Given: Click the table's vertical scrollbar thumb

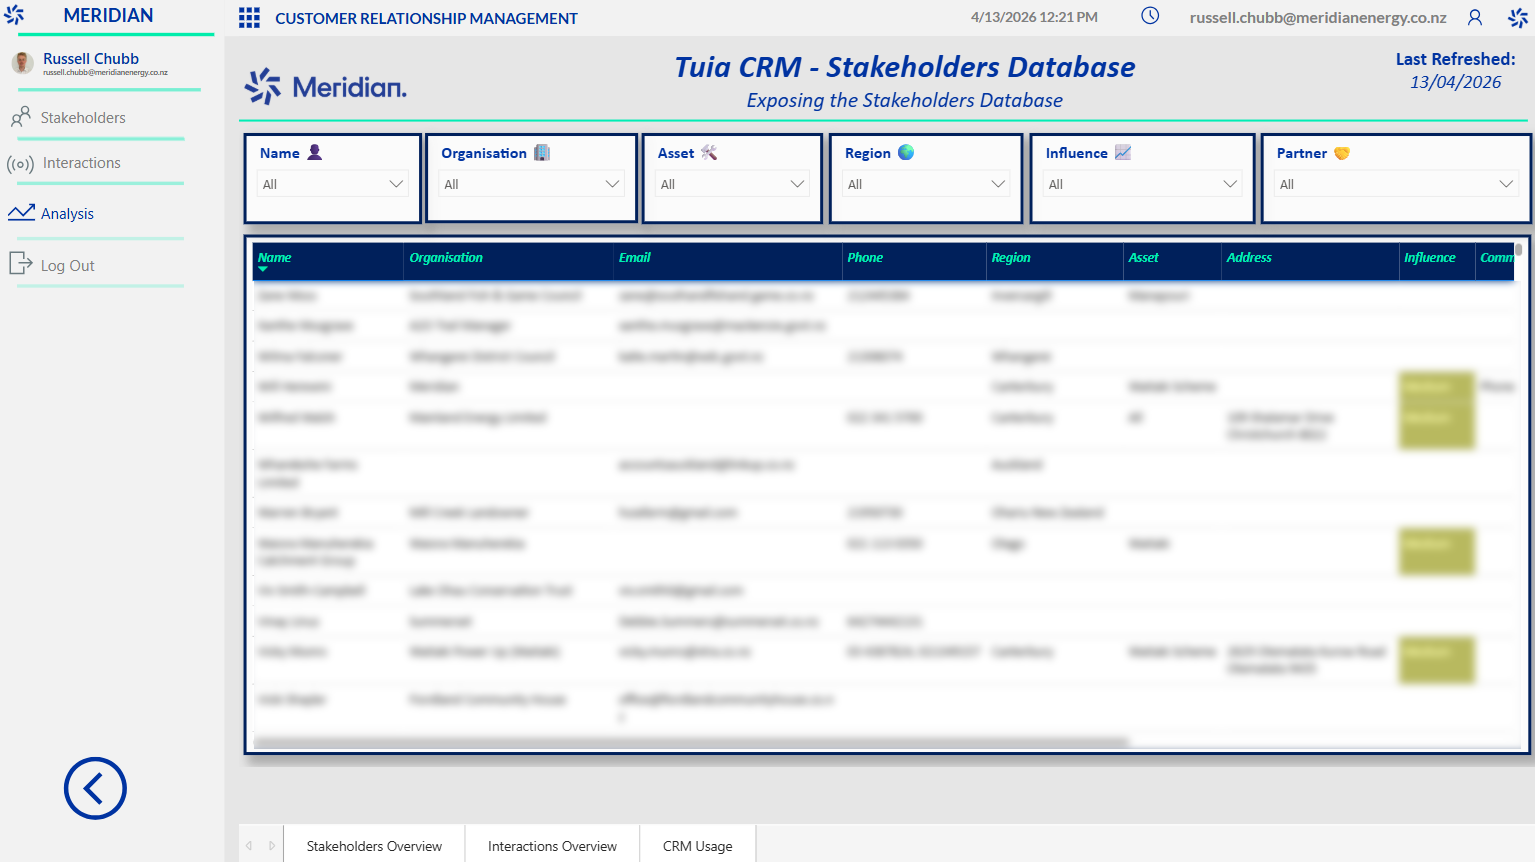Looking at the screenshot, I should click(1518, 250).
